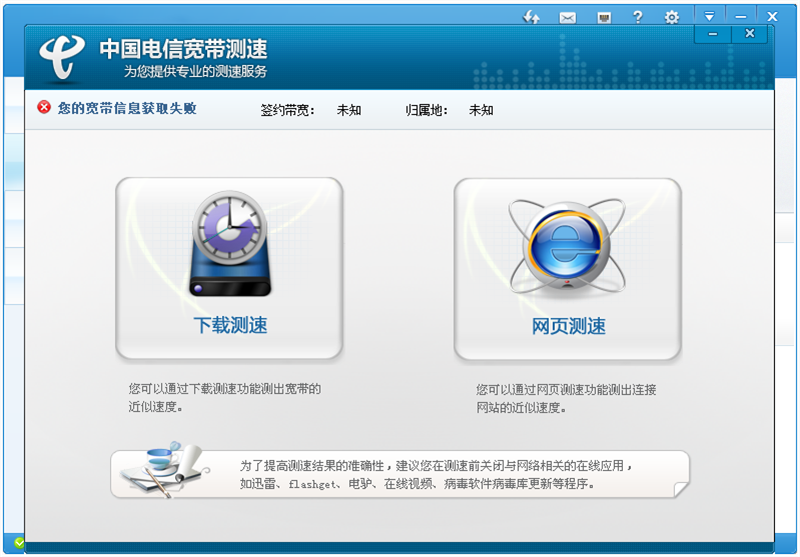Viewport: 800px width, 557px height.
Task: Minimize the speed test window
Action: click(713, 34)
